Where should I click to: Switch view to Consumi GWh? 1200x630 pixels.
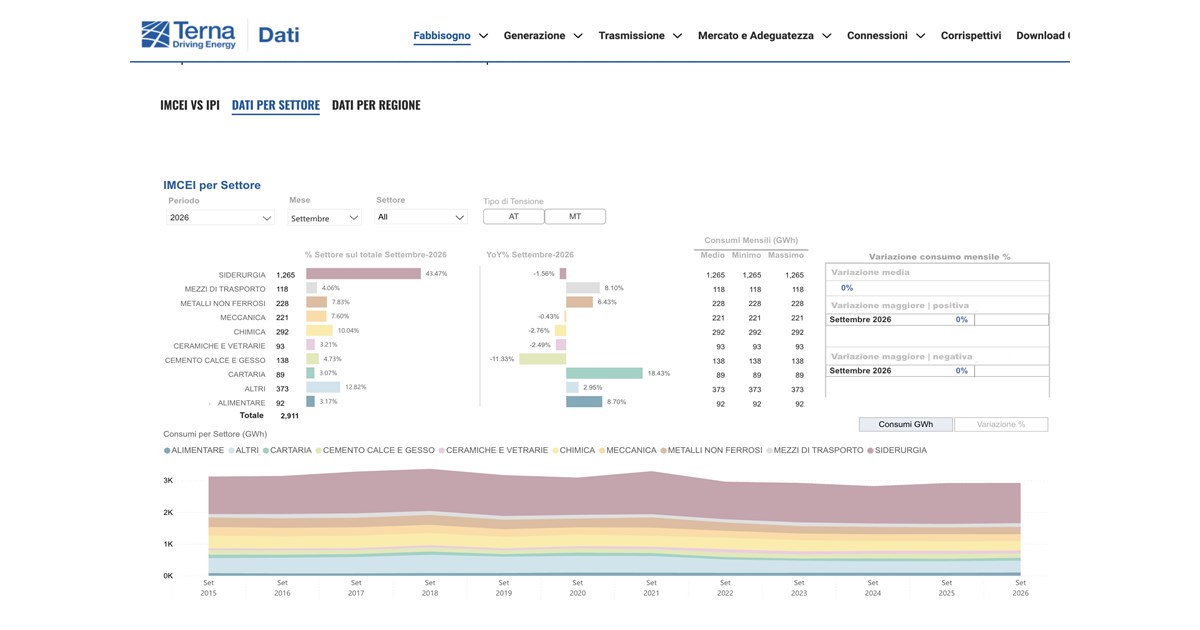coord(906,424)
